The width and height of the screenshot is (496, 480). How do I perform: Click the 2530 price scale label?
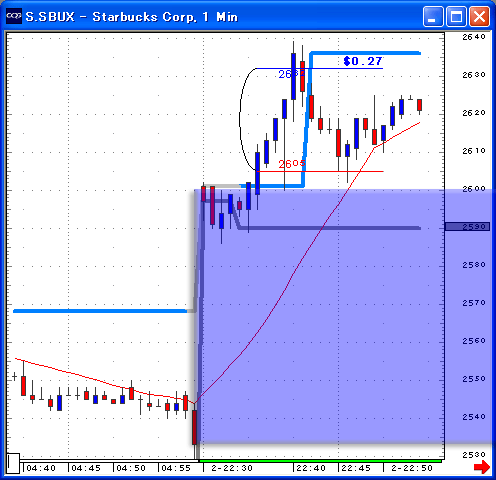pos(474,455)
